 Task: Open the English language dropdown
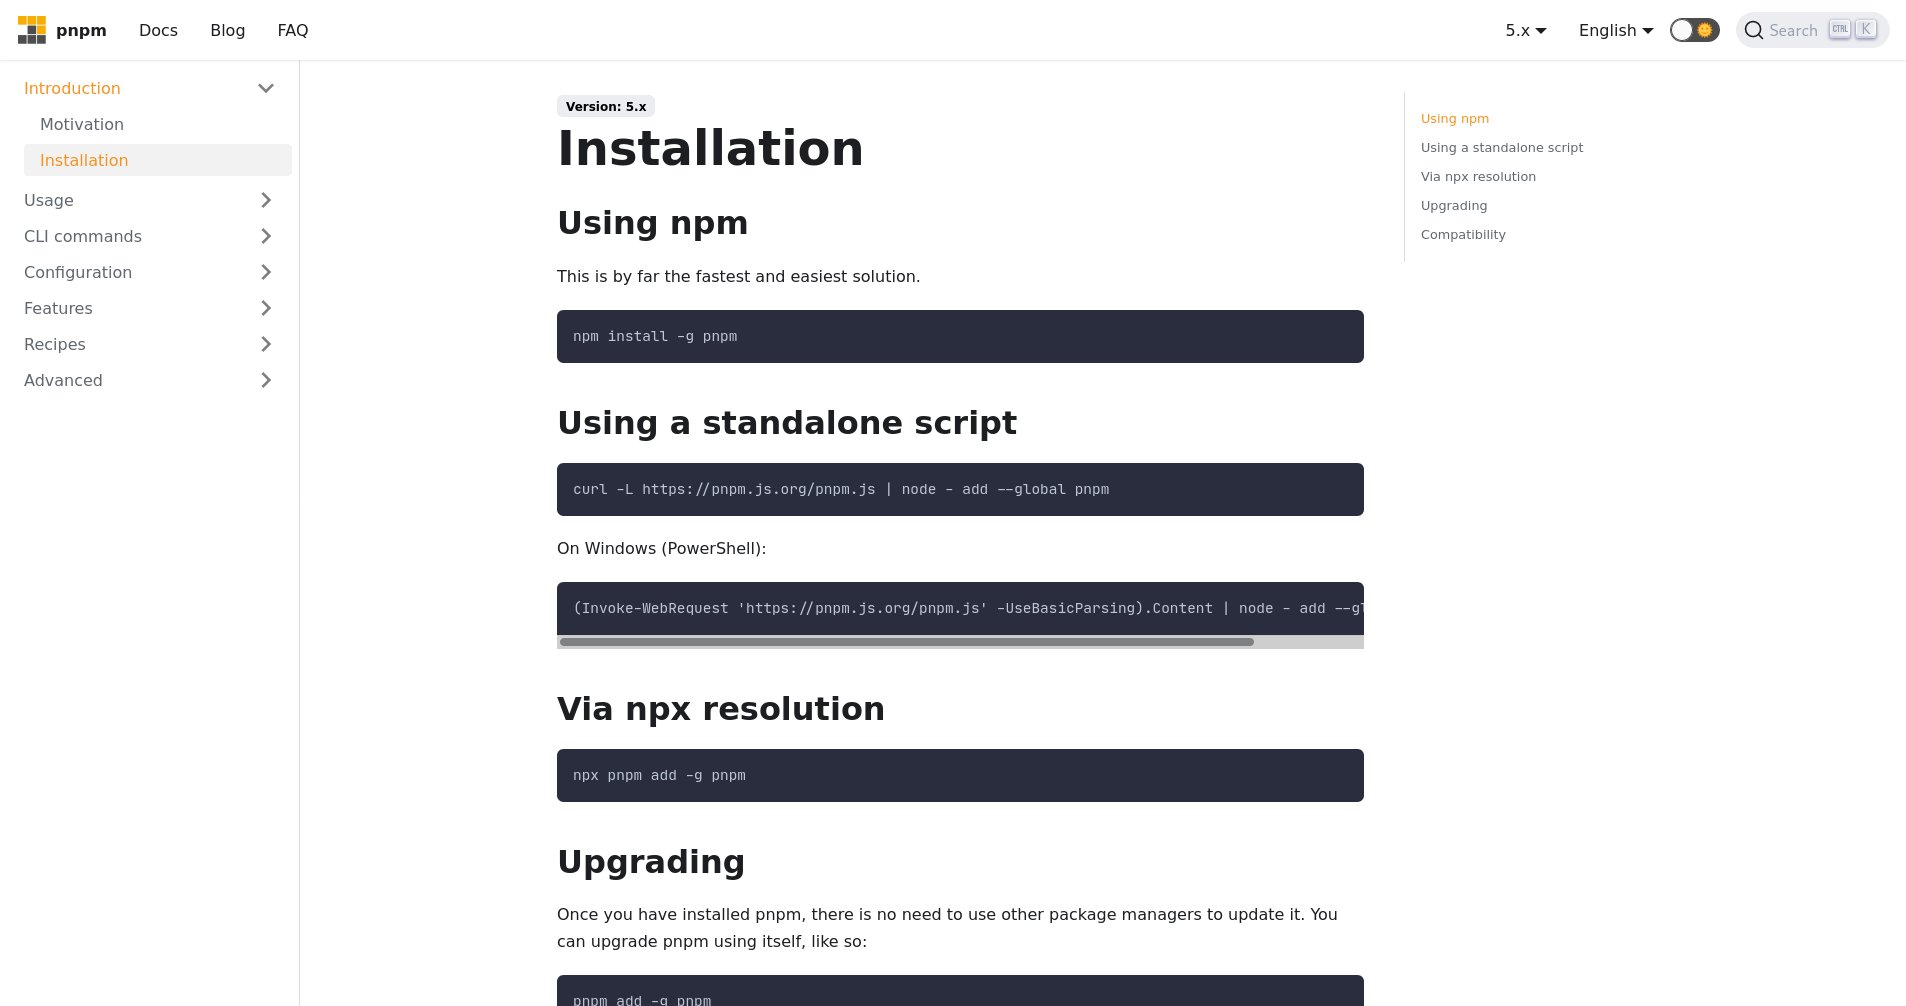tap(1616, 30)
